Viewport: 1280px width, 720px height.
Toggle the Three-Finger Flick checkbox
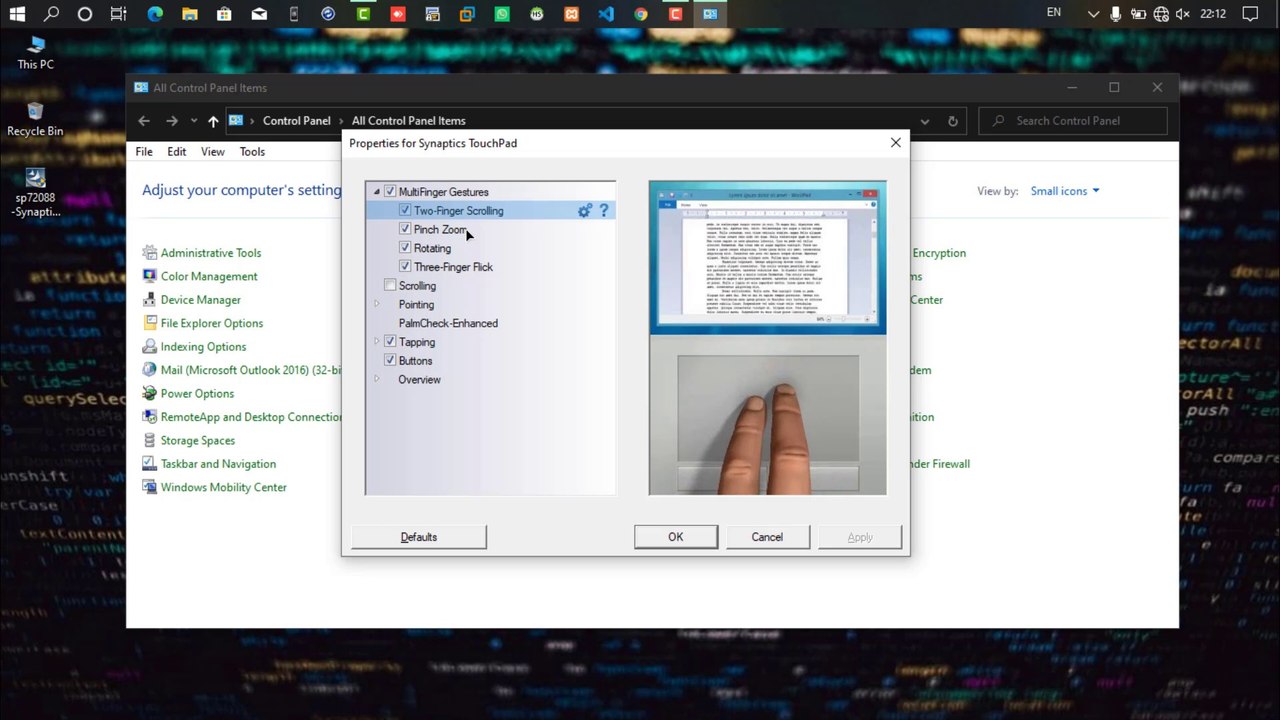tap(405, 267)
